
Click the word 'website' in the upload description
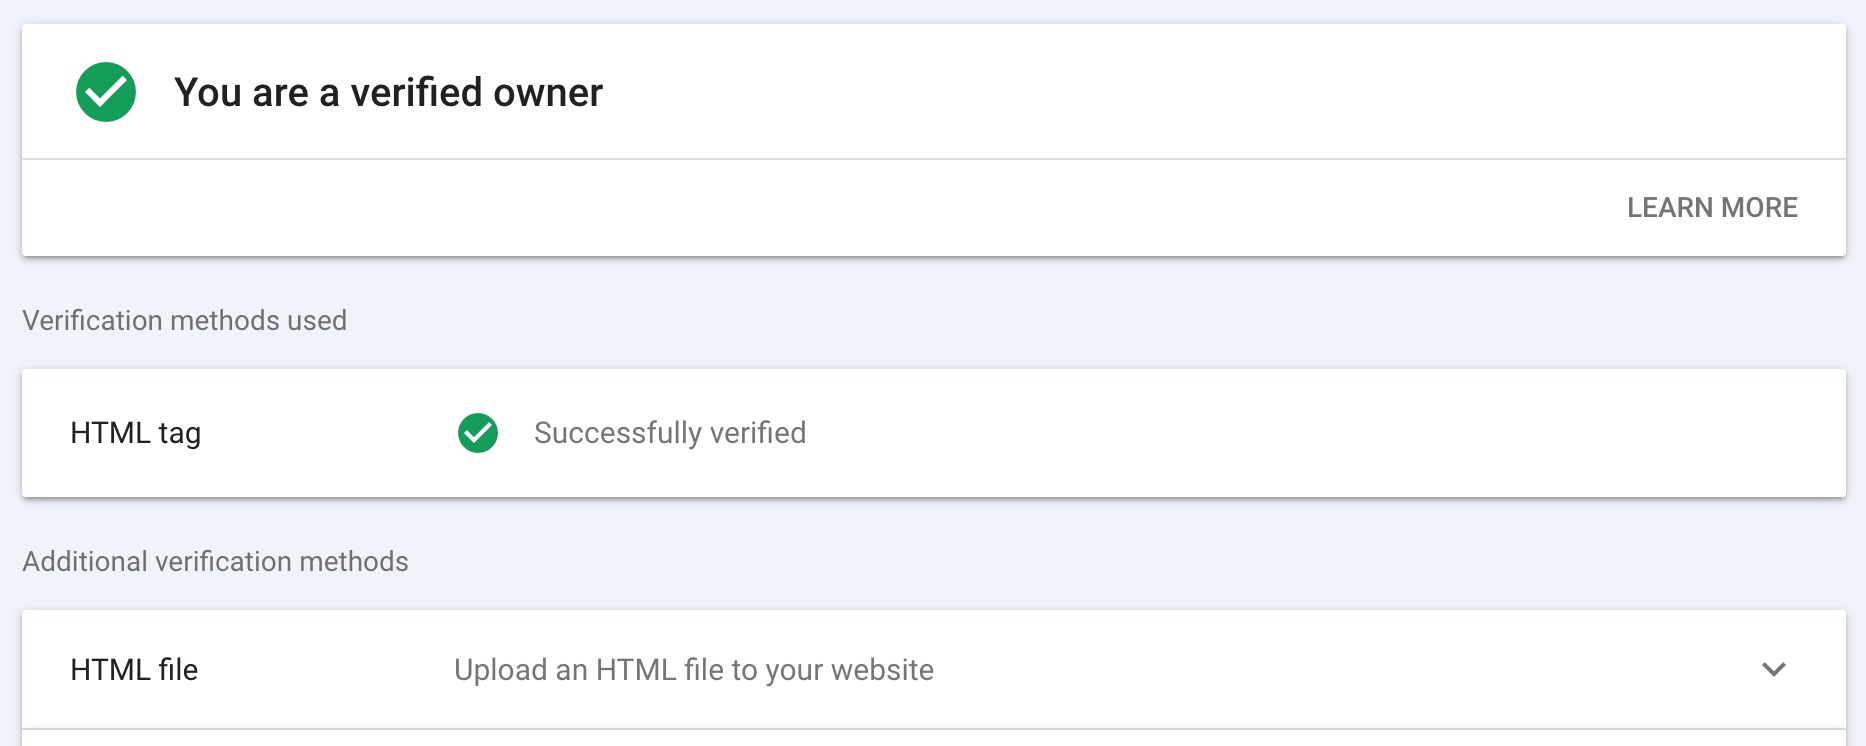(x=882, y=669)
